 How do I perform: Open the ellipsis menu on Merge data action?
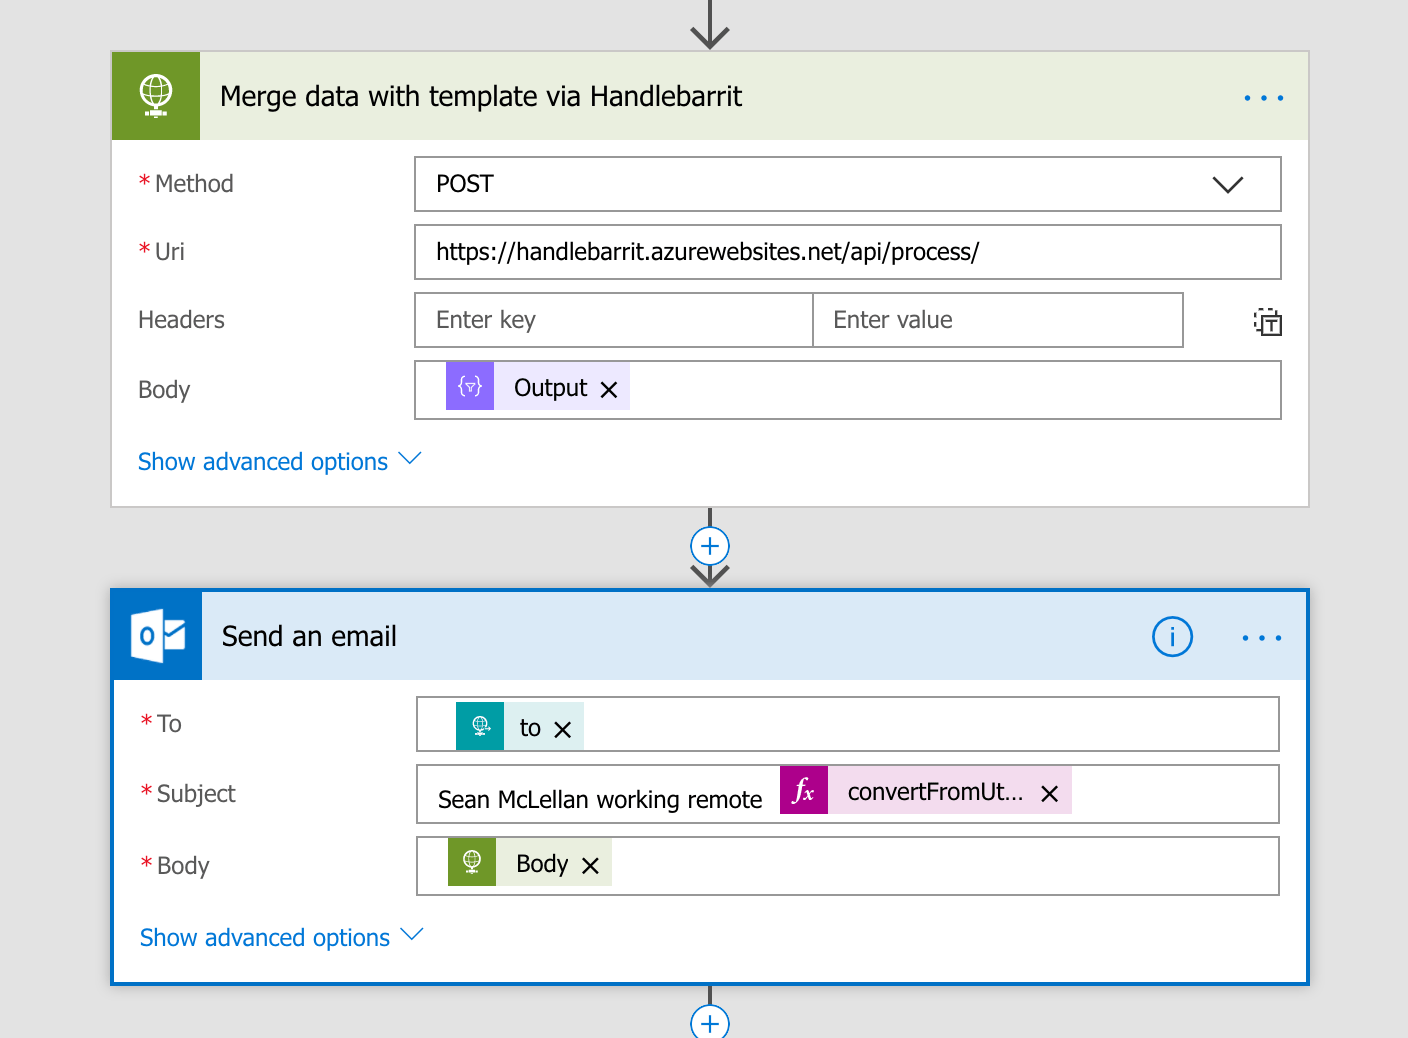click(1263, 97)
